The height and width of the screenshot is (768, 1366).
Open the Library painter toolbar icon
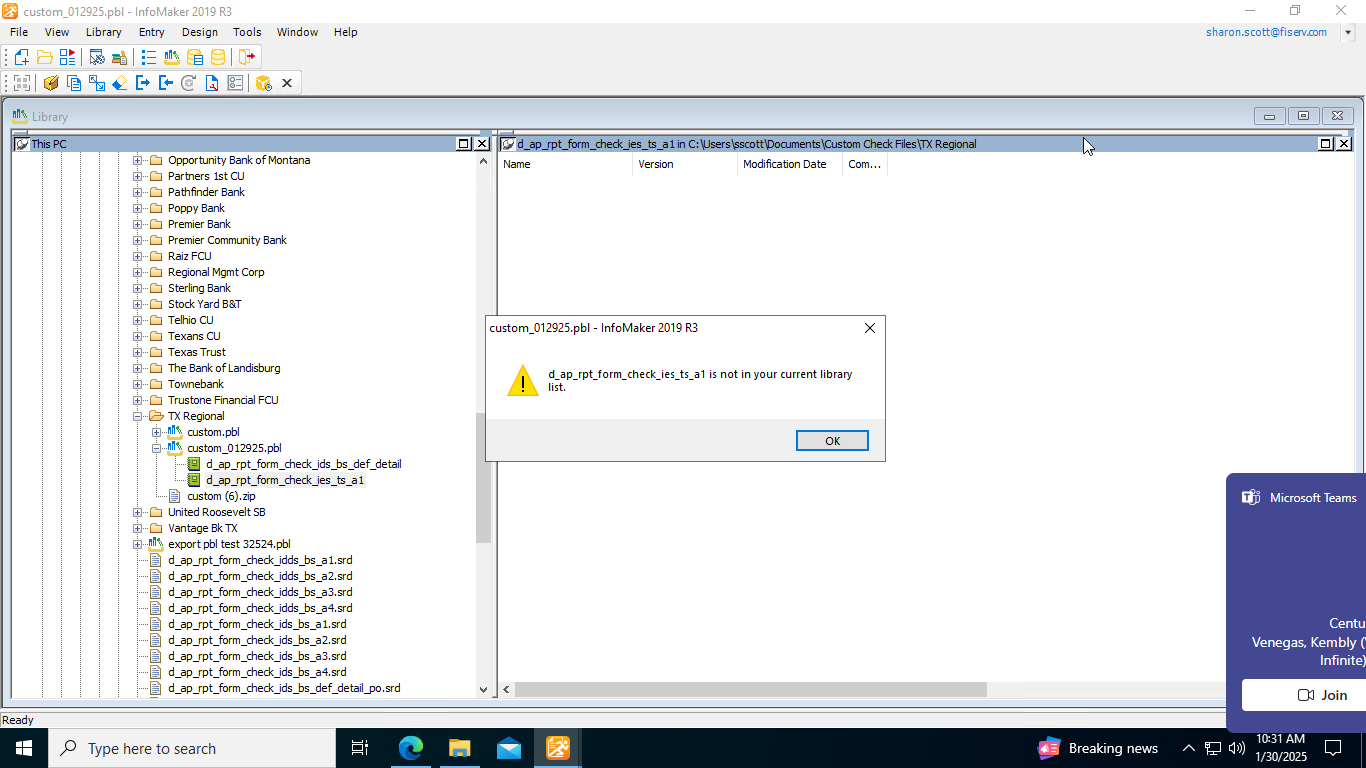click(x=172, y=57)
